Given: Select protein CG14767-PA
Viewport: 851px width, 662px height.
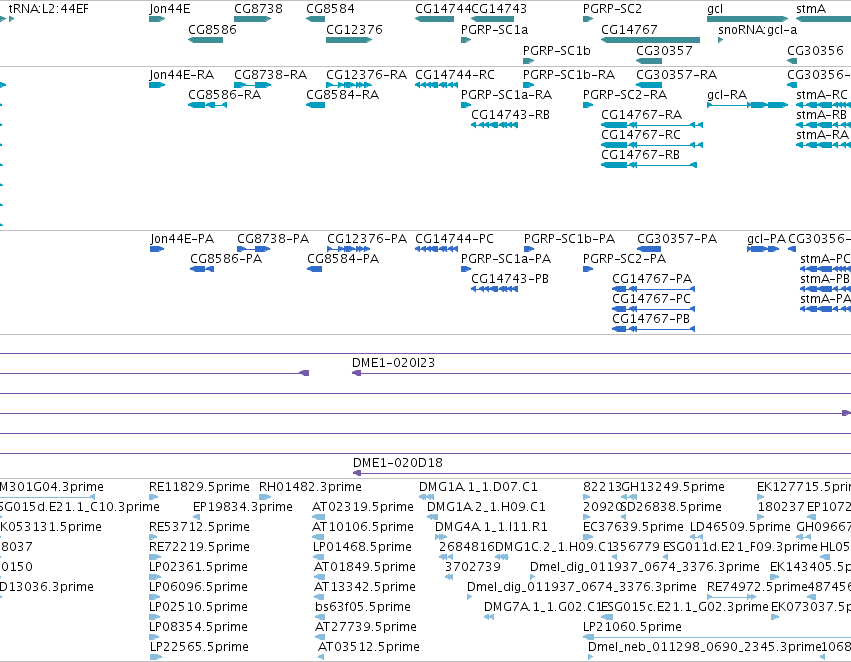Looking at the screenshot, I should point(652,279).
